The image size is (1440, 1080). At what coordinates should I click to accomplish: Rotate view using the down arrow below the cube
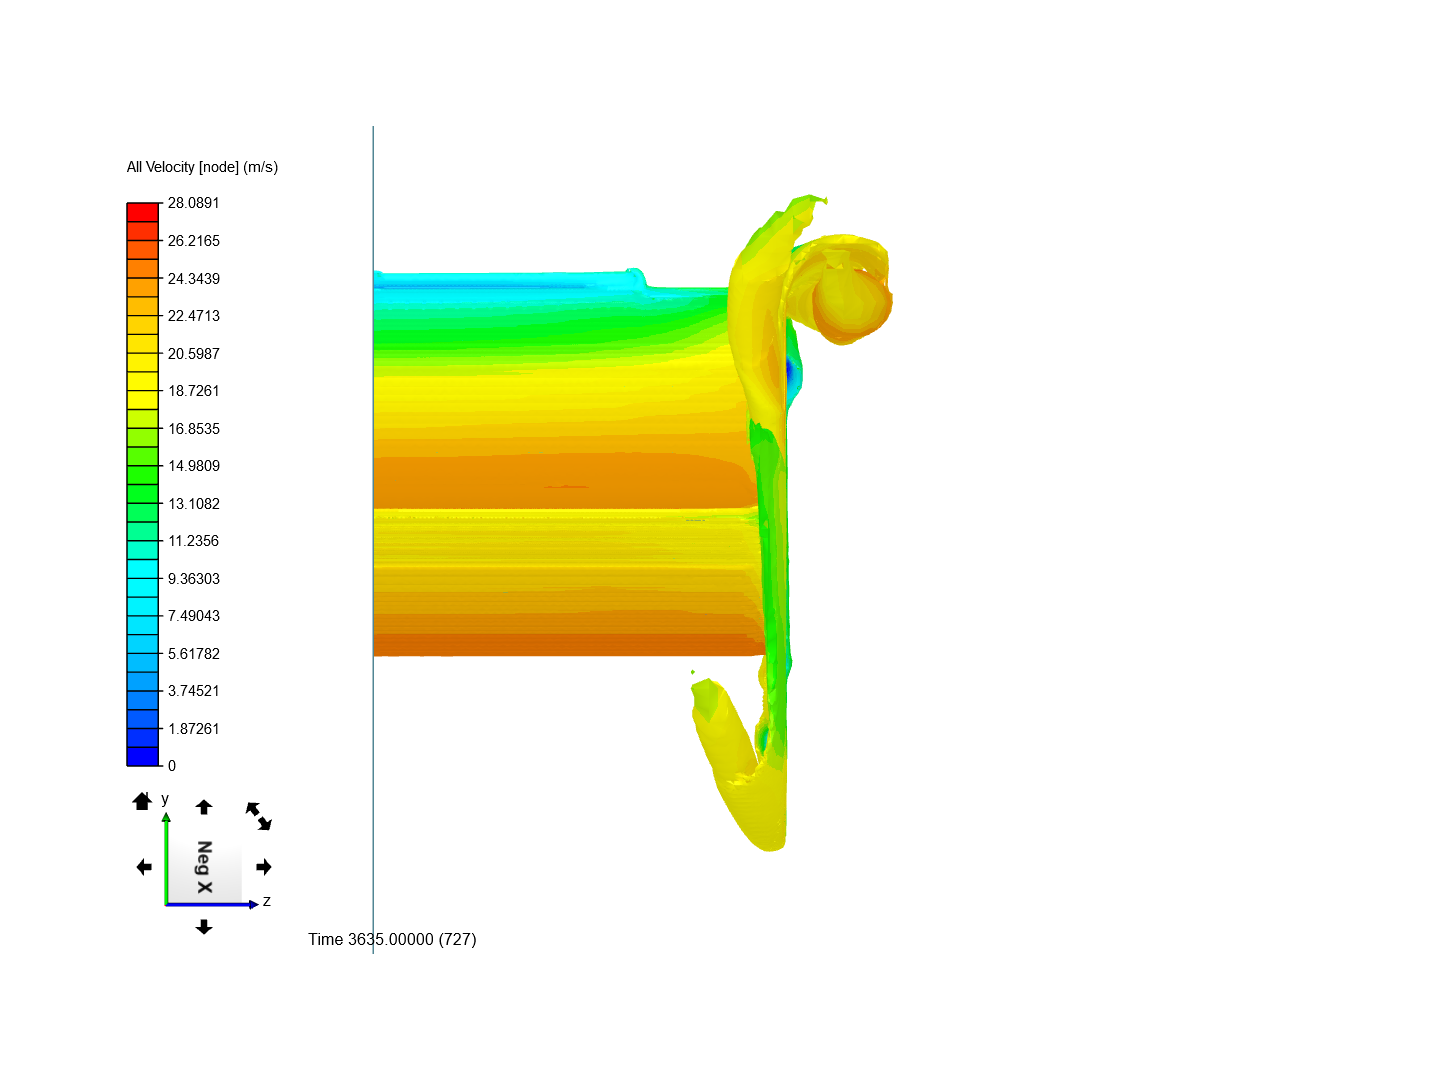click(204, 927)
